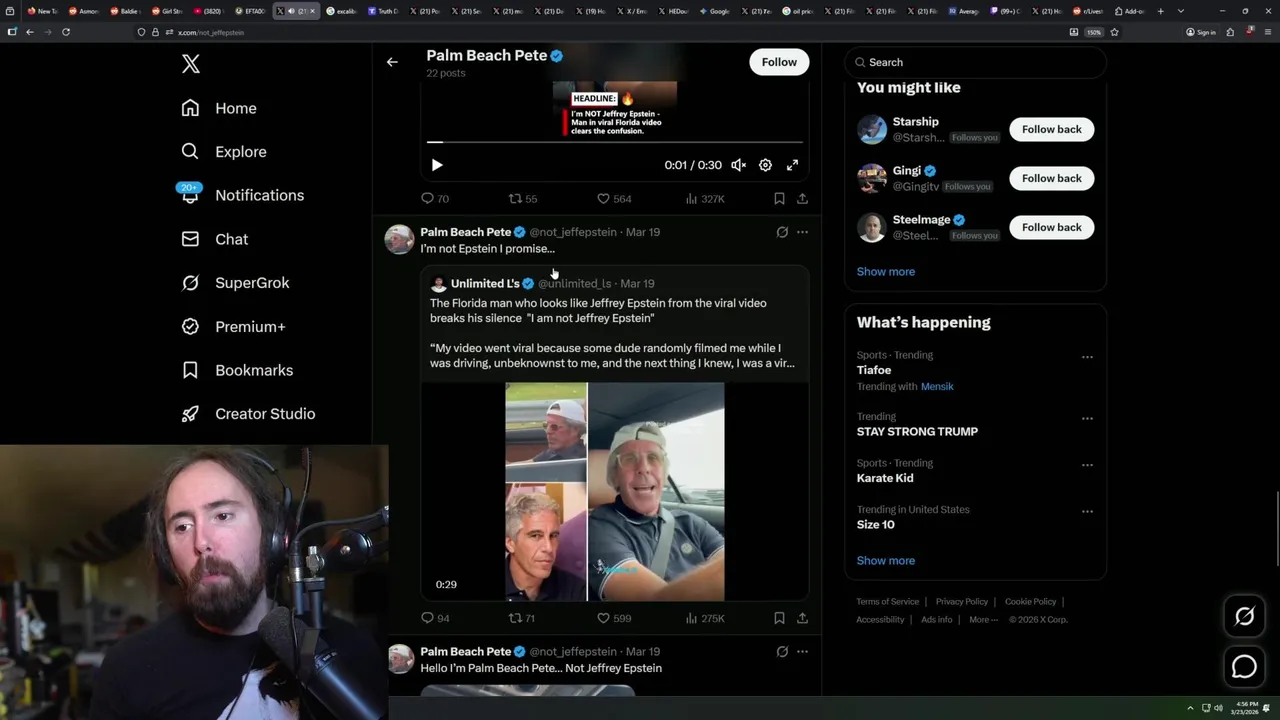Screen dimensions: 1280x720
Task: Repost the post with 71 reposts
Action: click(523, 619)
